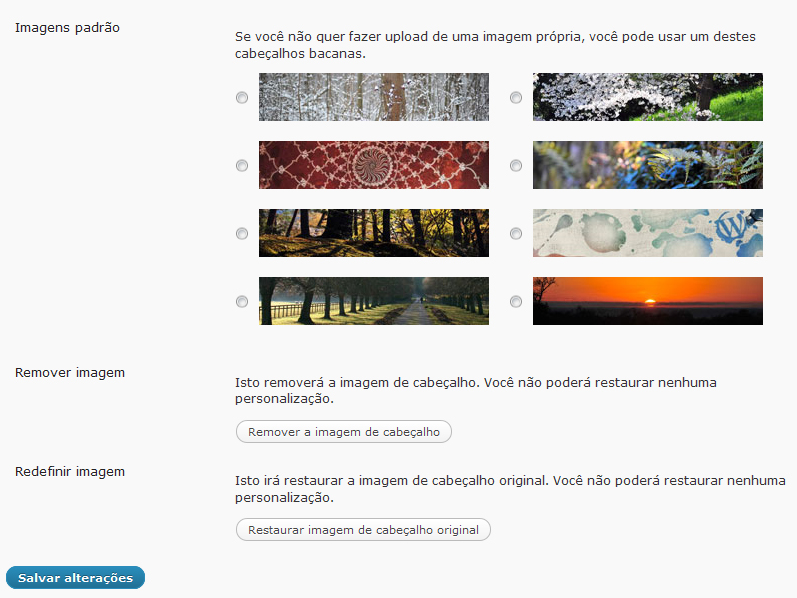Select radio button for WordPress inkblot header

[516, 233]
